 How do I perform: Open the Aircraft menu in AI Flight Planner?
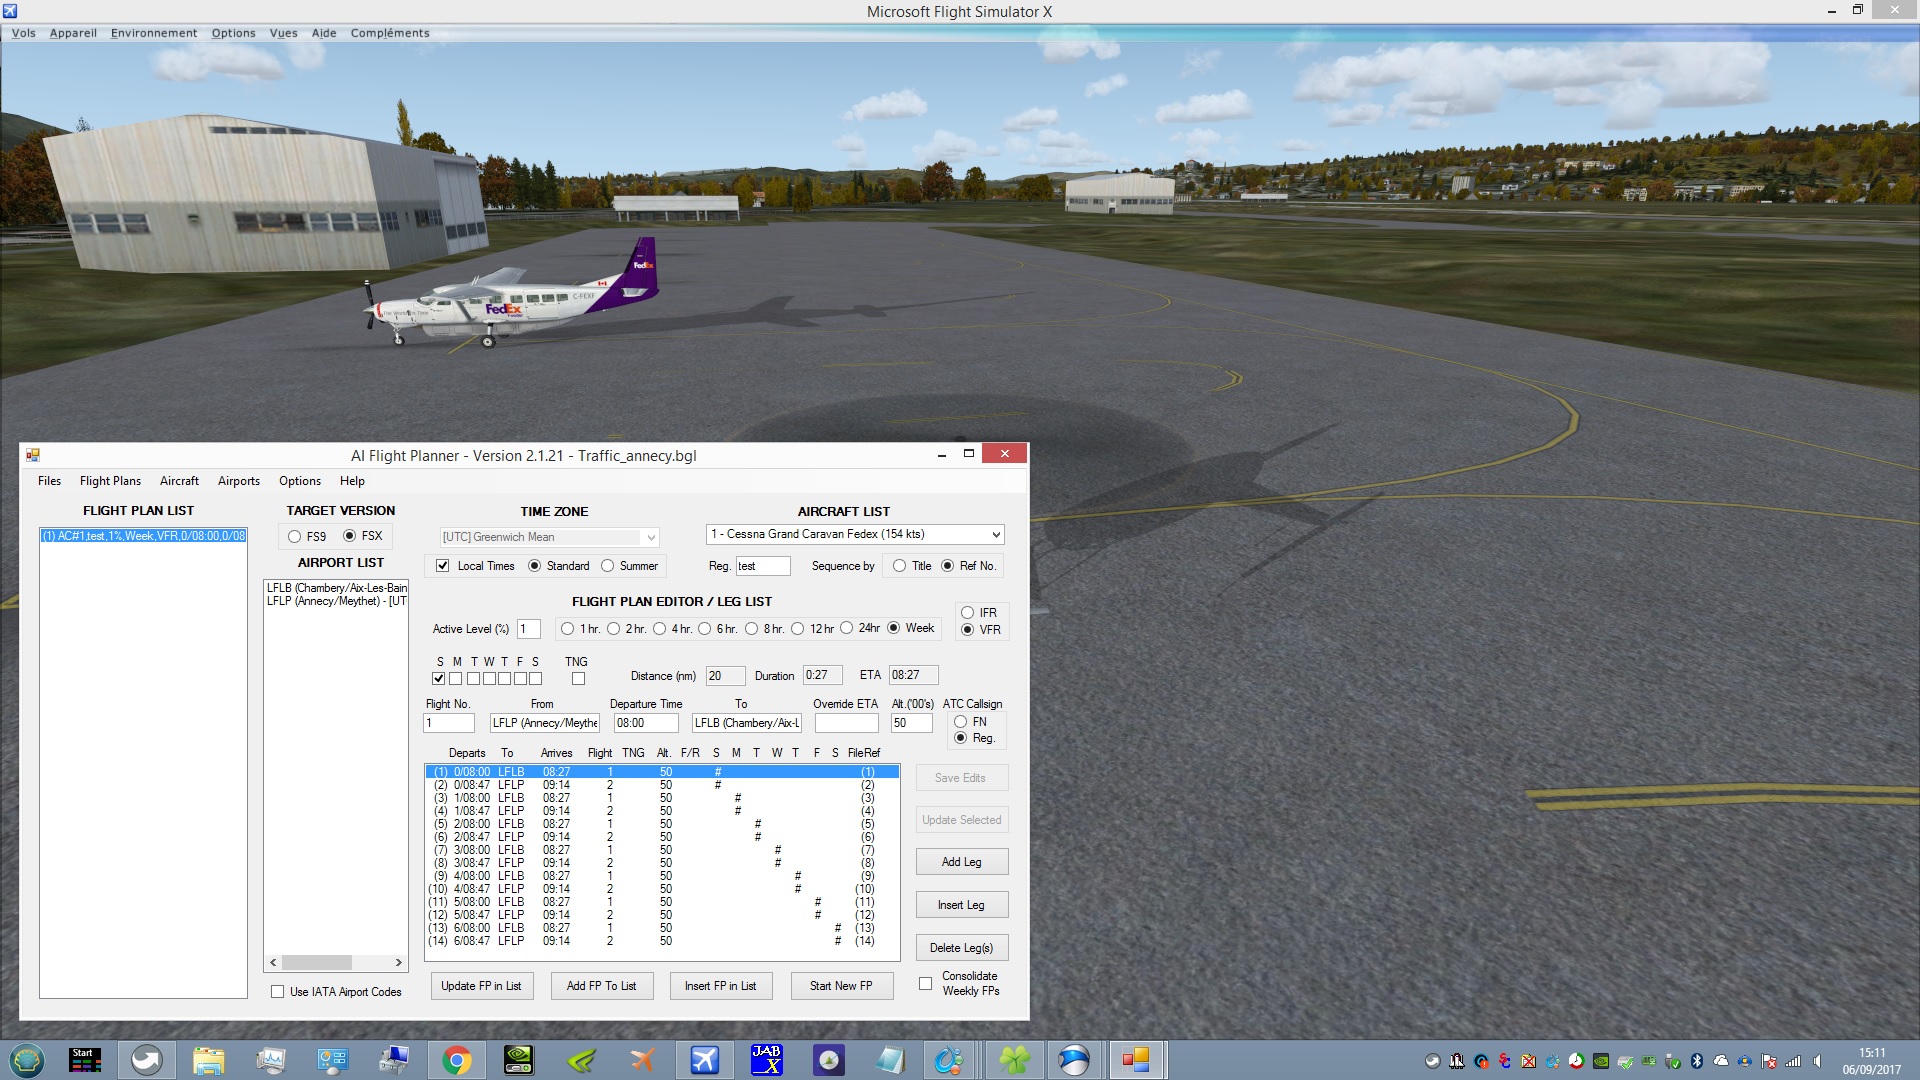coord(179,481)
